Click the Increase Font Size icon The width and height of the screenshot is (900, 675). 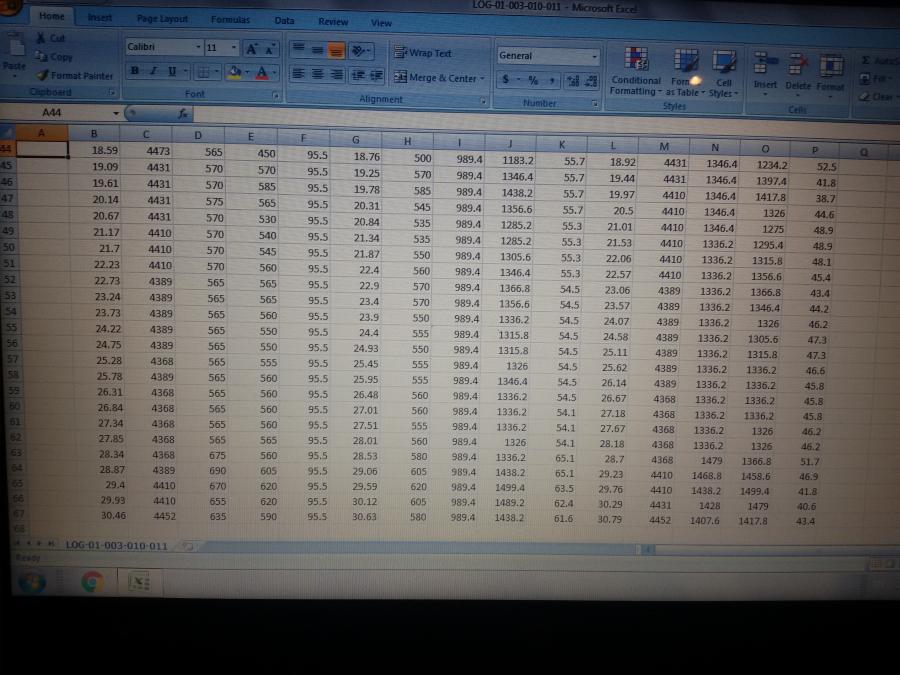pos(249,48)
